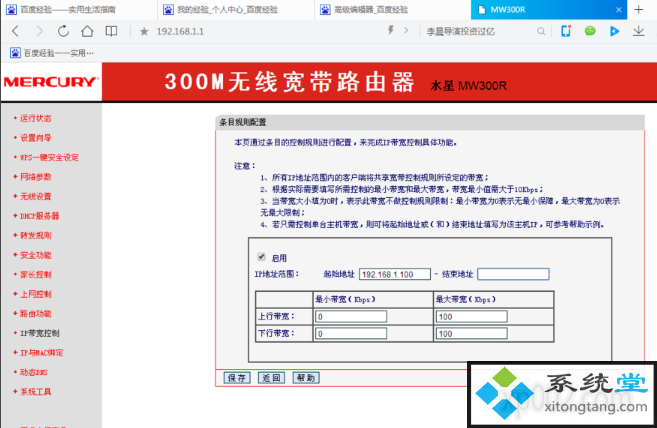657x428 pixels.
Task: Reload the page with the refresh icon
Action: [63, 31]
